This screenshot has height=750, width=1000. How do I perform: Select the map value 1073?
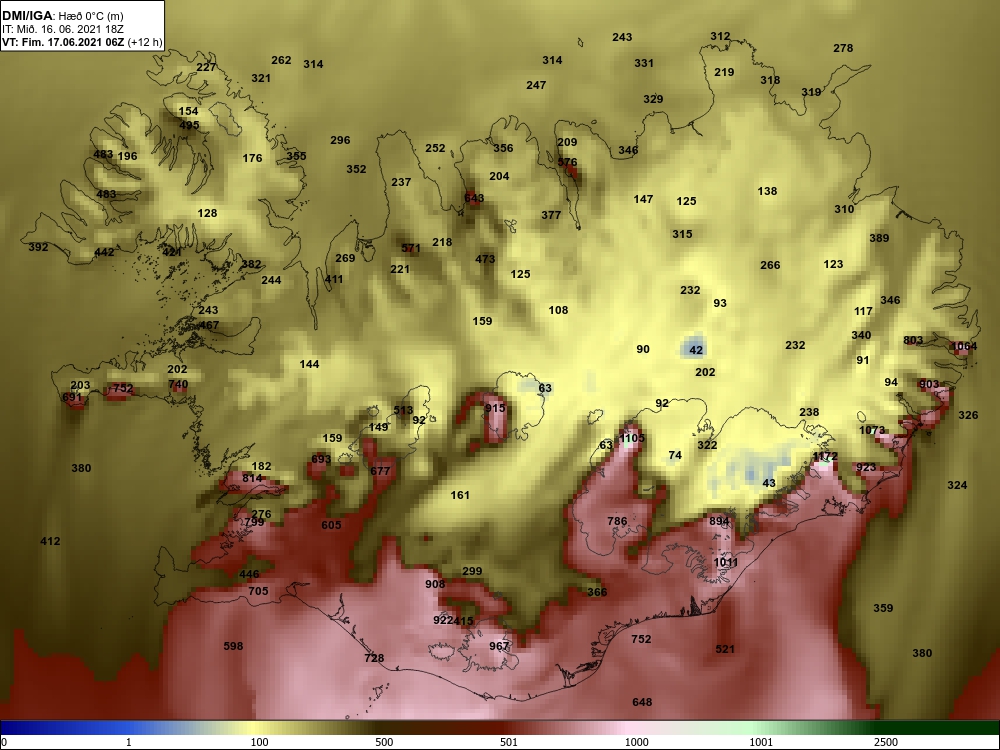click(x=872, y=430)
